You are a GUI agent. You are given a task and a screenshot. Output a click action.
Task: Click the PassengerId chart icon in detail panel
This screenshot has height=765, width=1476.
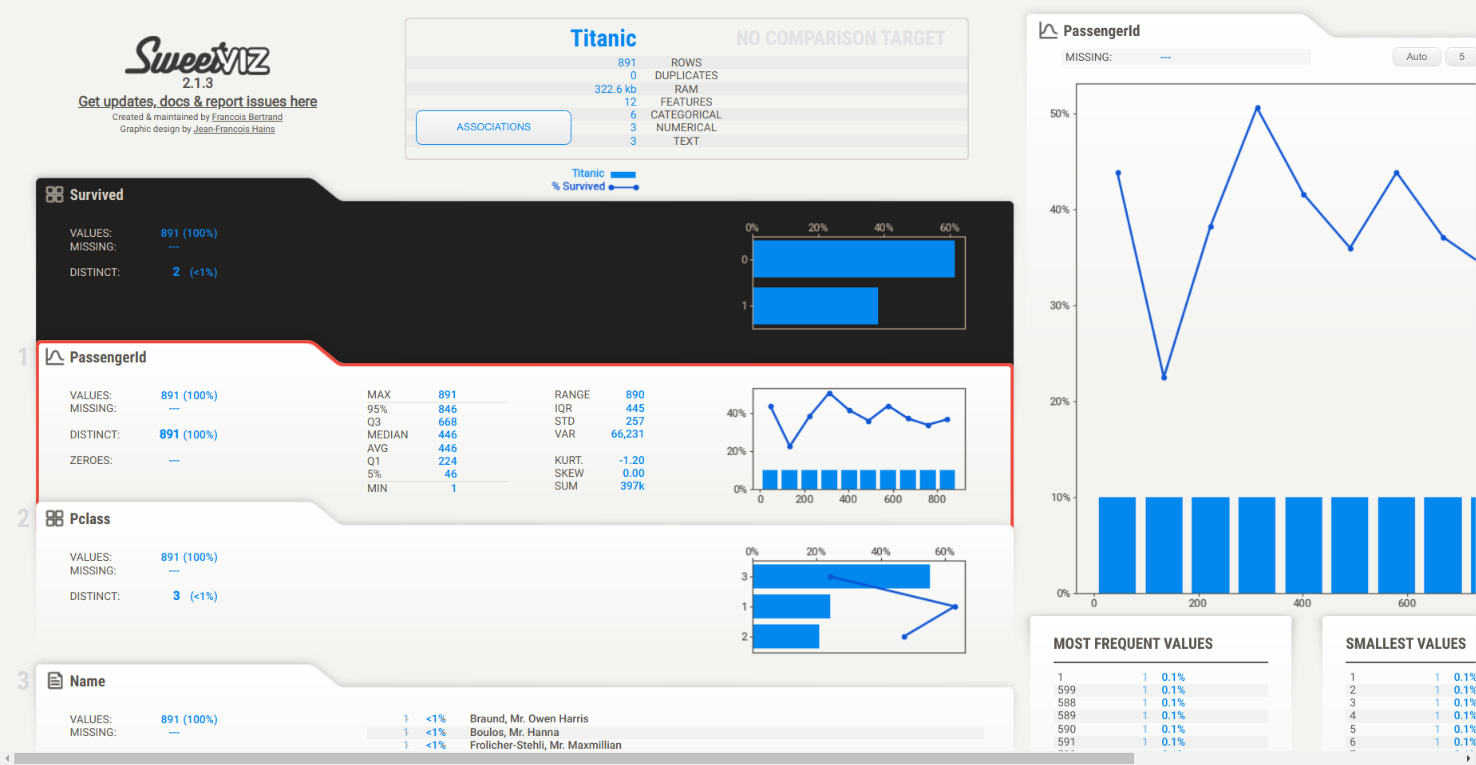pos(1048,31)
